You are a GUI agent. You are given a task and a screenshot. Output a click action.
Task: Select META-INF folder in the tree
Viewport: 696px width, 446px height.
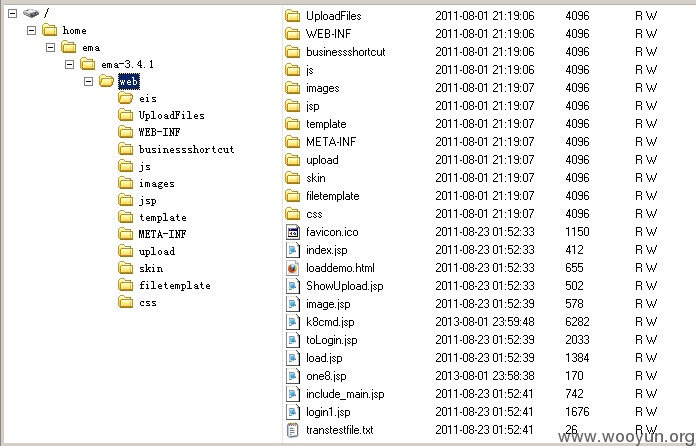pyautogui.click(x=162, y=234)
